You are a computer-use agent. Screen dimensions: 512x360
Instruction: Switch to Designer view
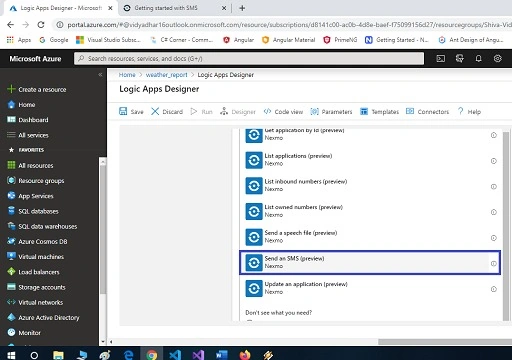tap(238, 112)
